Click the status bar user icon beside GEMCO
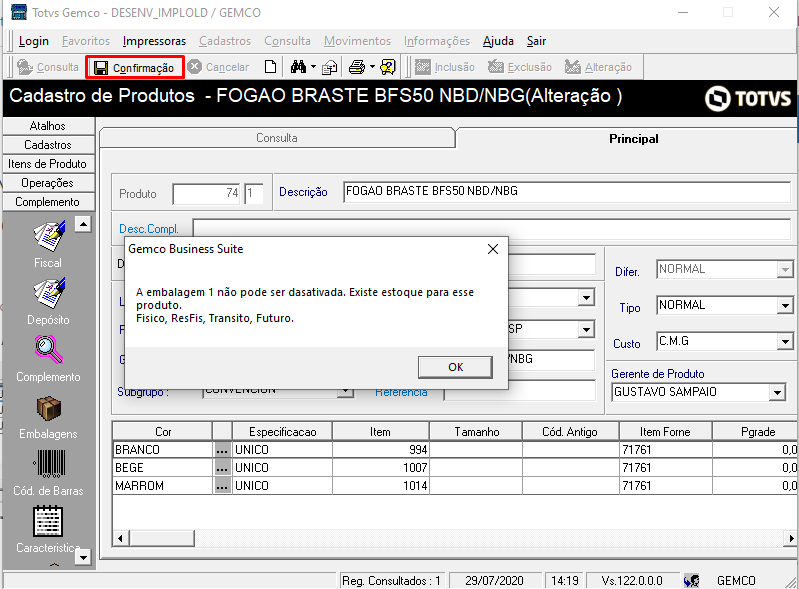 click(x=691, y=580)
